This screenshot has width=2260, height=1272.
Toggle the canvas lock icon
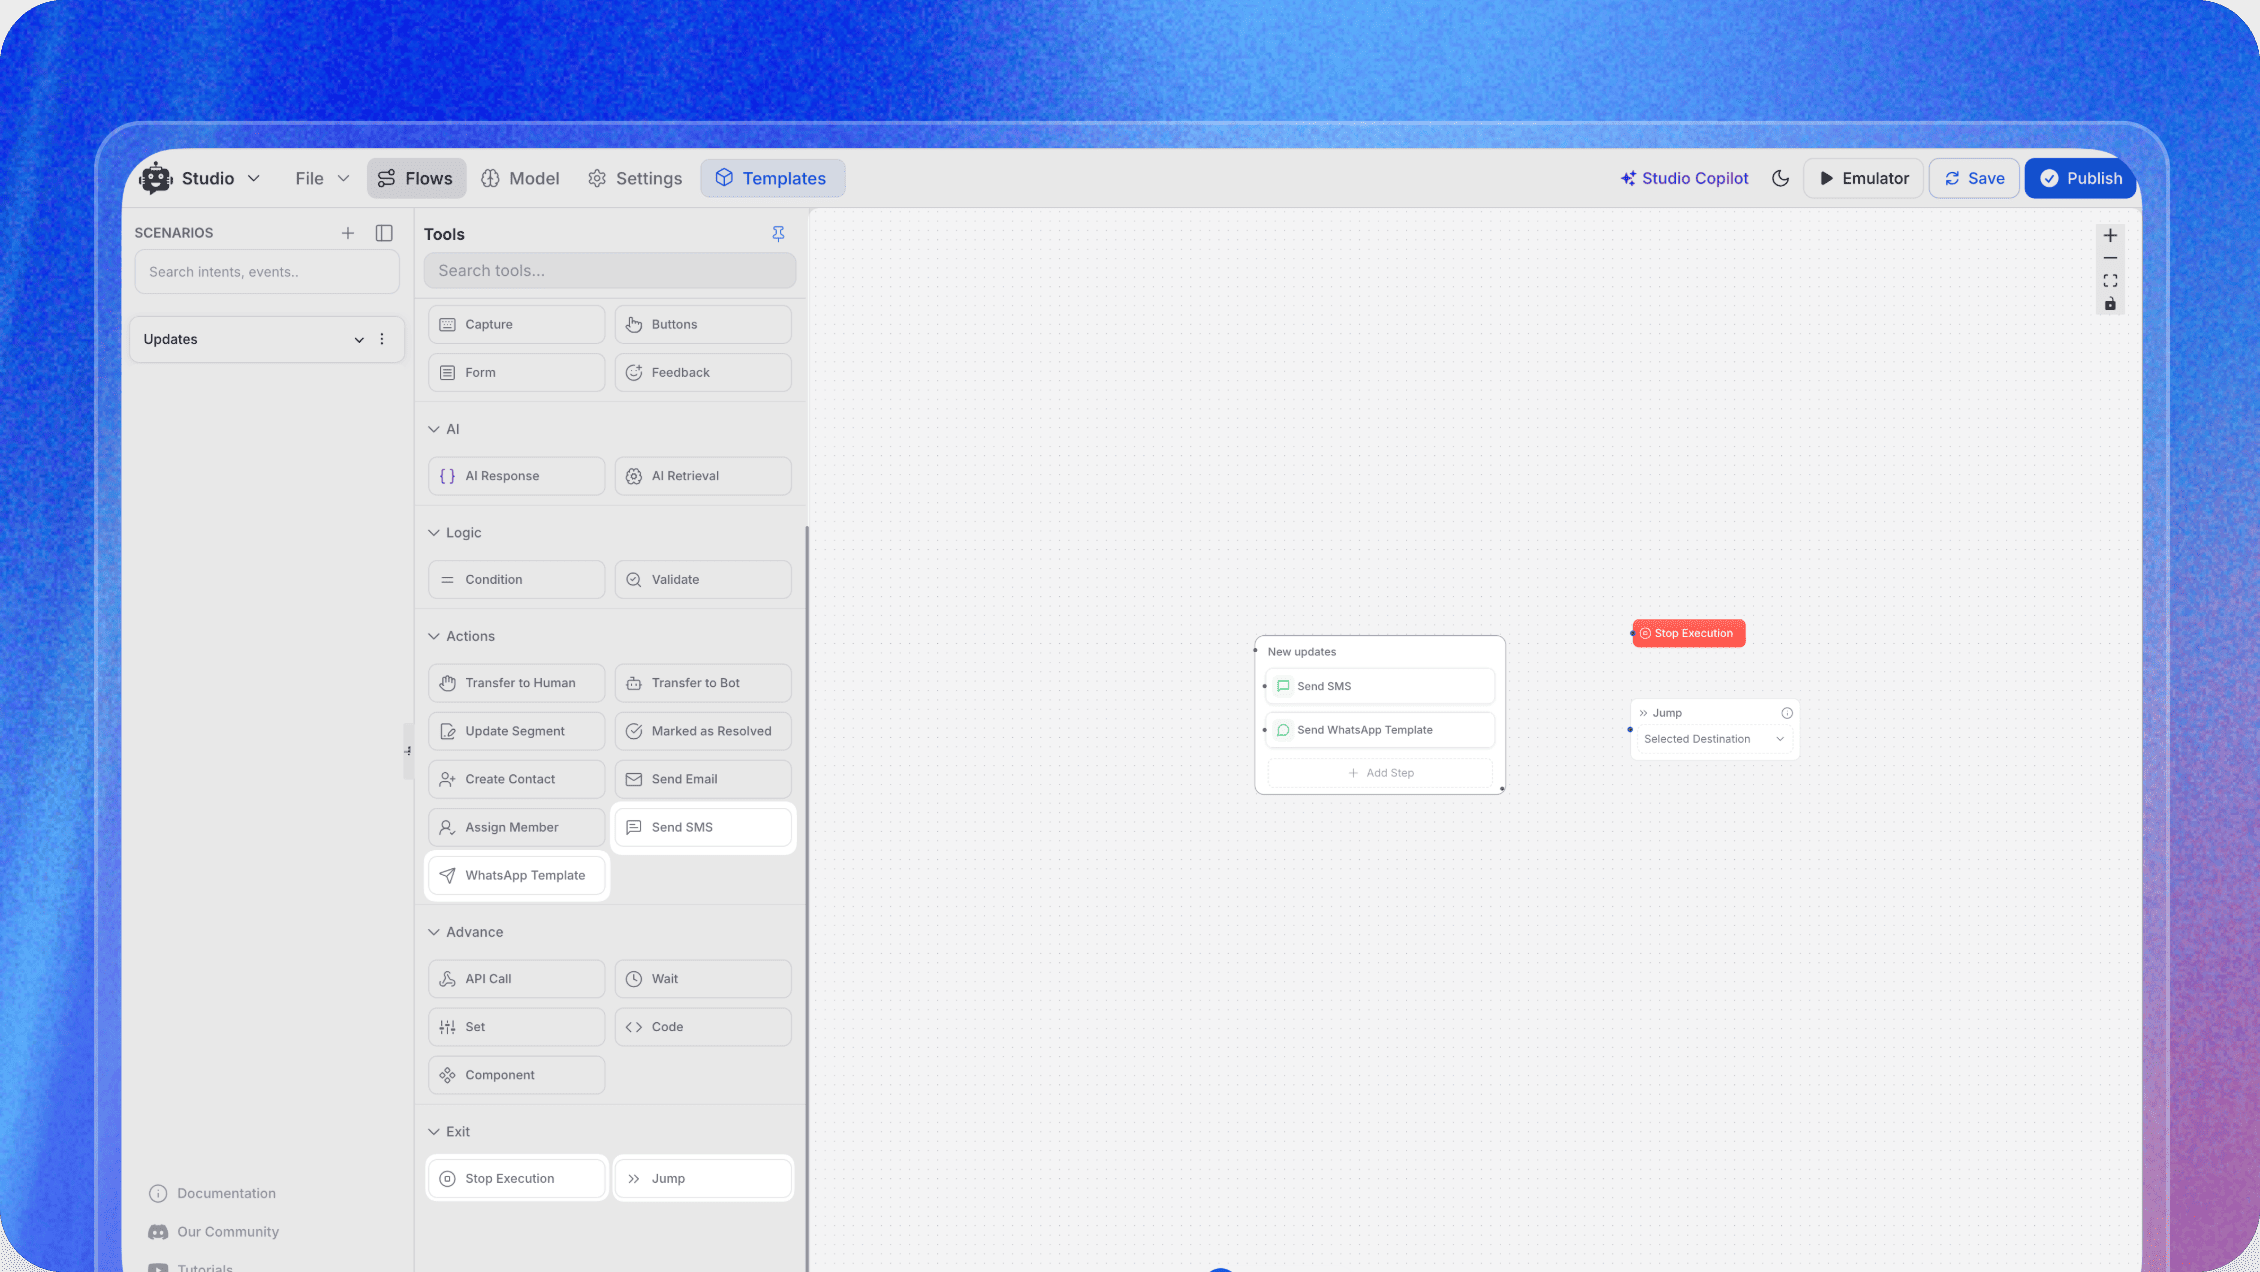(2110, 304)
